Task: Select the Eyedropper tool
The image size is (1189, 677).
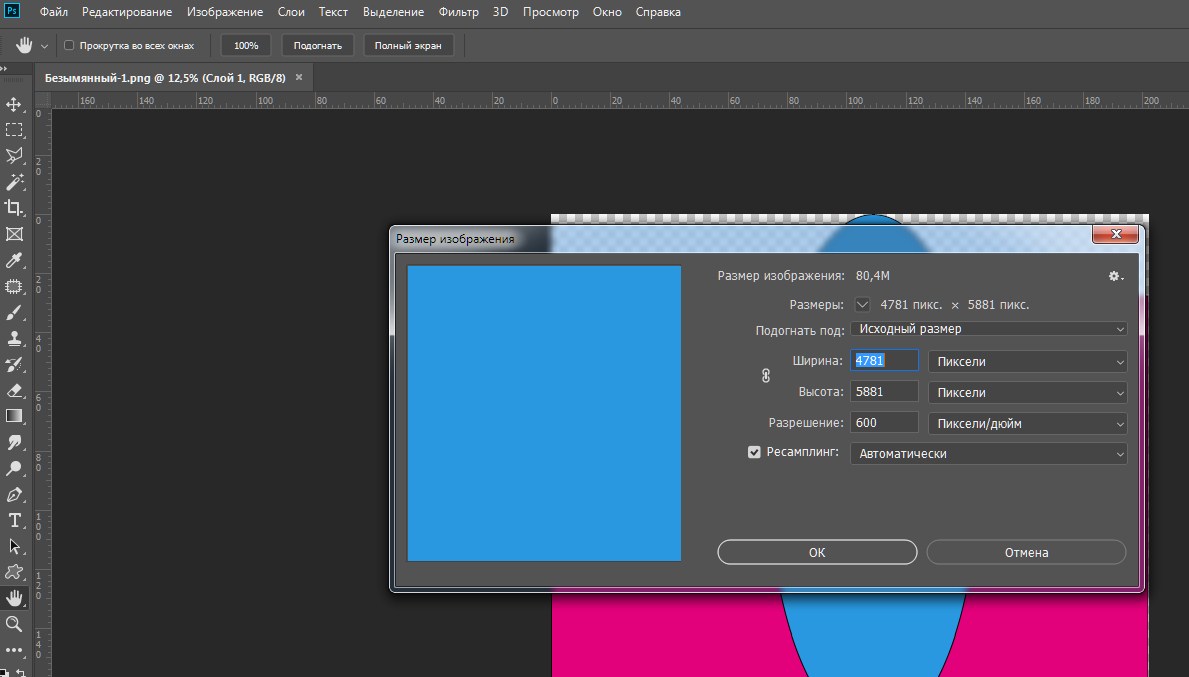Action: pos(14,260)
